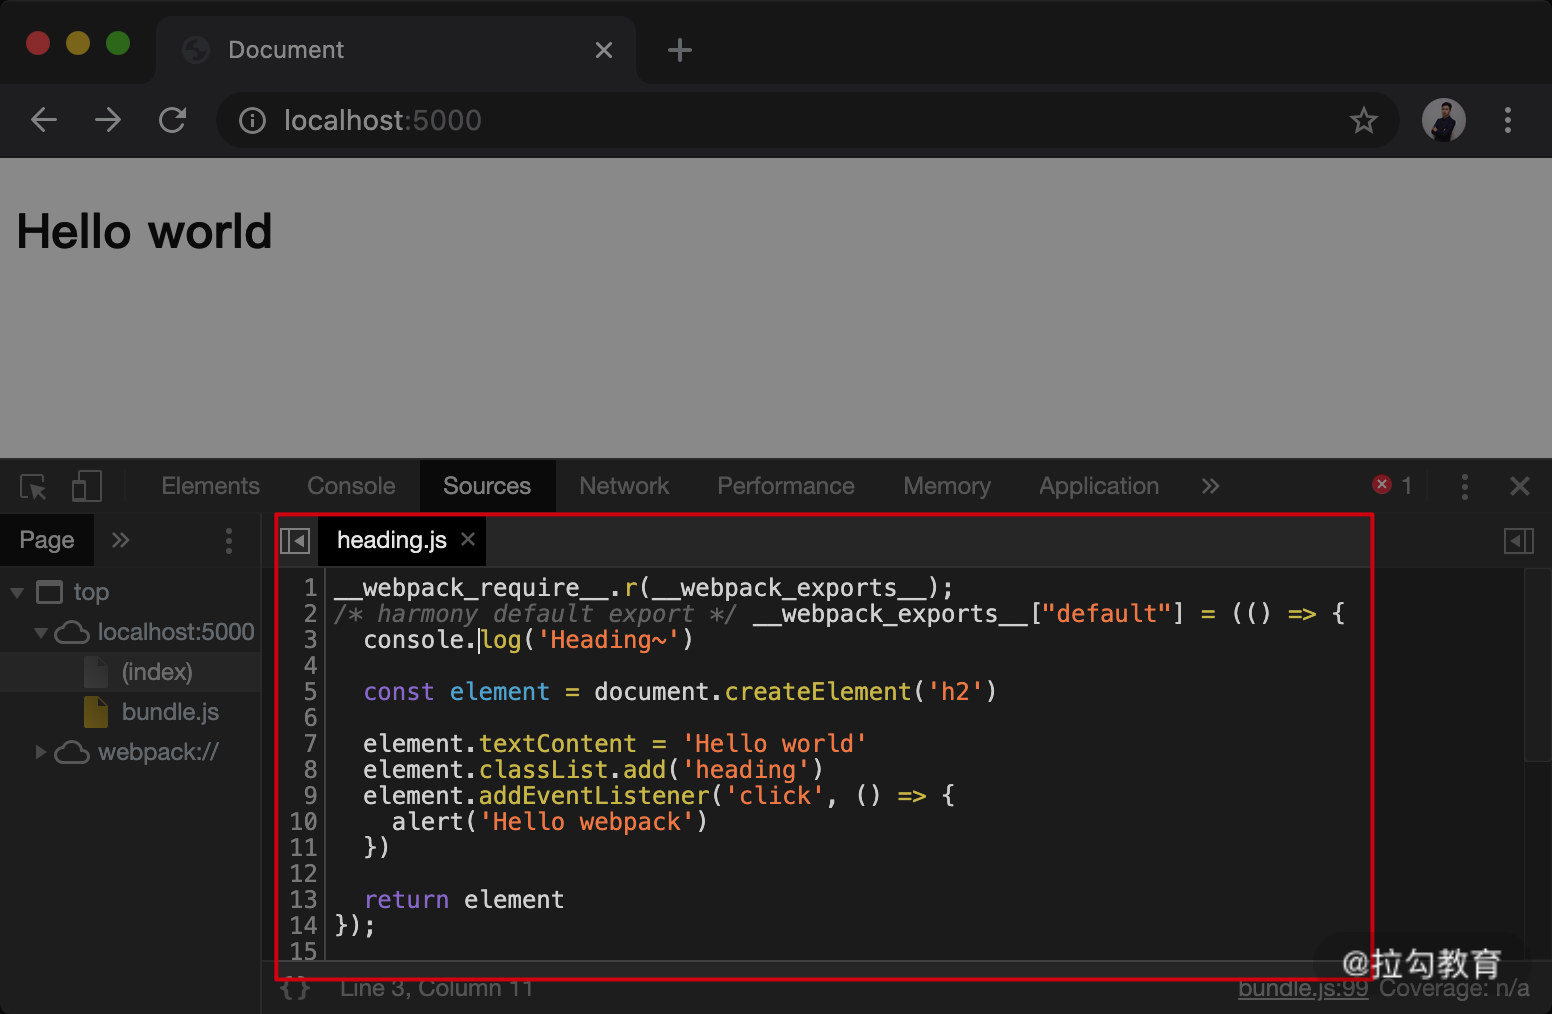The width and height of the screenshot is (1552, 1014).
Task: Click the return keyword on line 13
Action: point(406,900)
